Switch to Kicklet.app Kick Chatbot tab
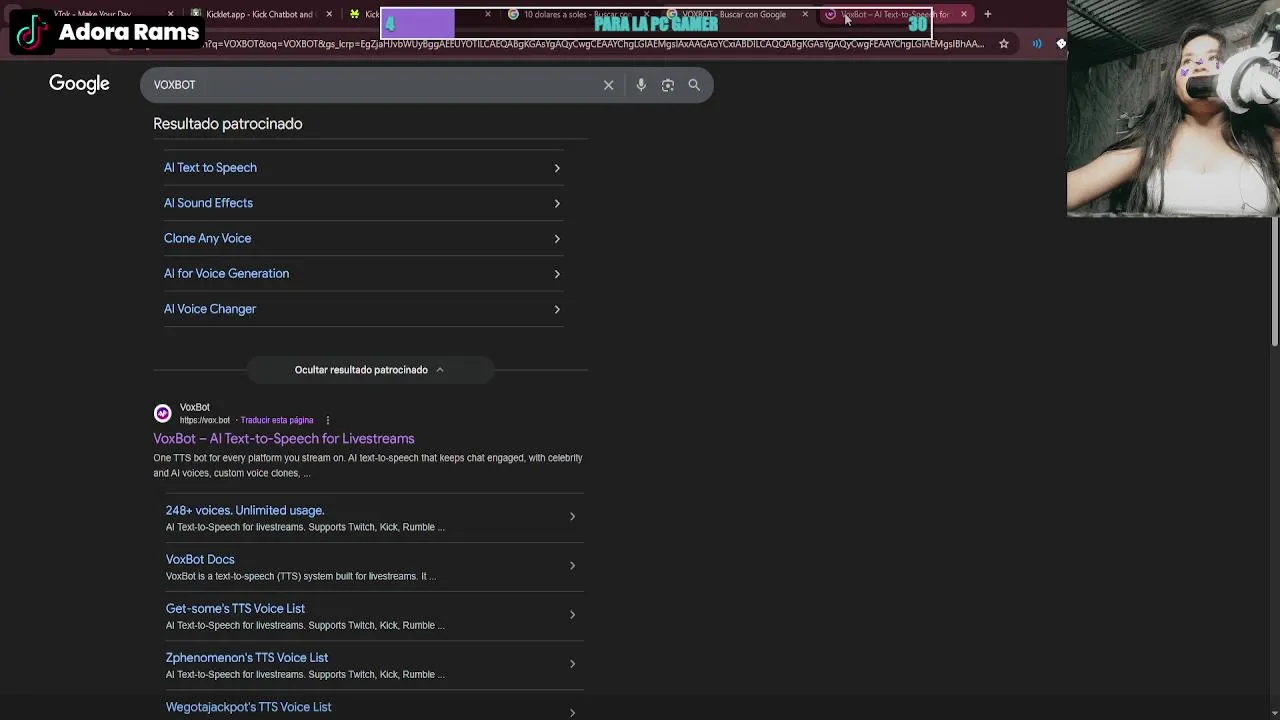 tap(260, 14)
